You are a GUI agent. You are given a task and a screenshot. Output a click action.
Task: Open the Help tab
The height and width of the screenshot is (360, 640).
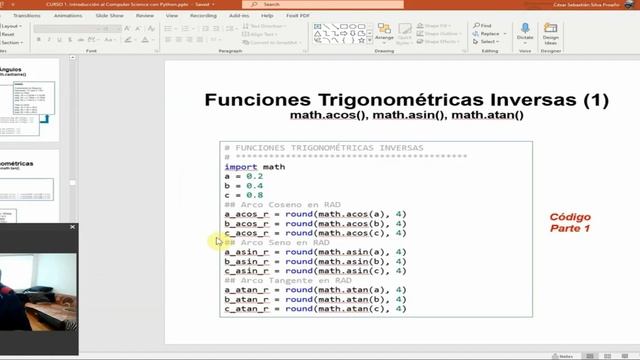[267, 16]
